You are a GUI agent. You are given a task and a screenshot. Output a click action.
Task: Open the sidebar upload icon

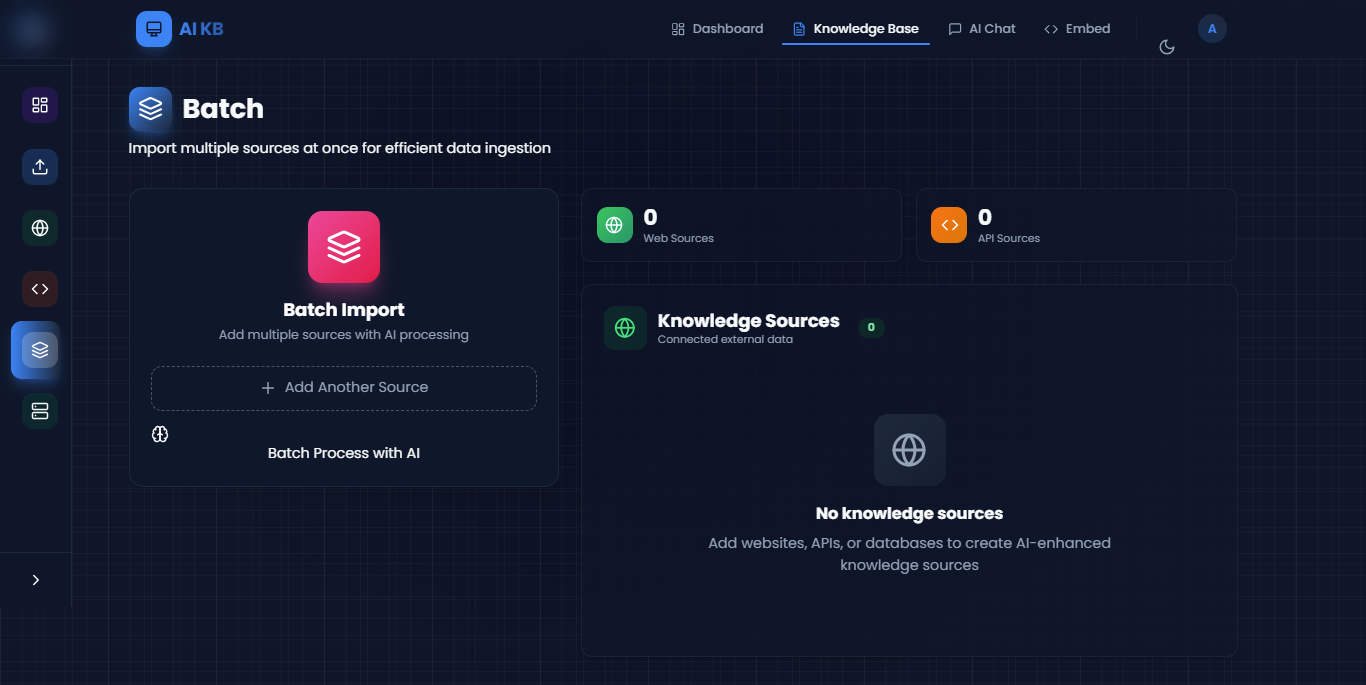click(40, 167)
